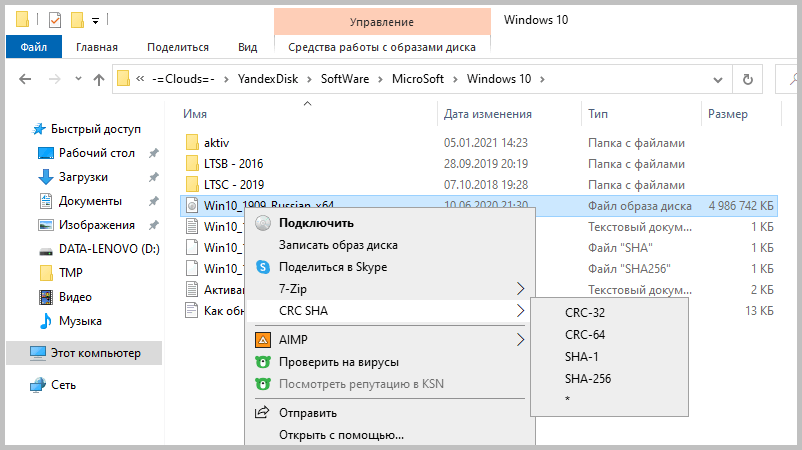Sort by Тип column header
802x450 pixels.
click(598, 114)
